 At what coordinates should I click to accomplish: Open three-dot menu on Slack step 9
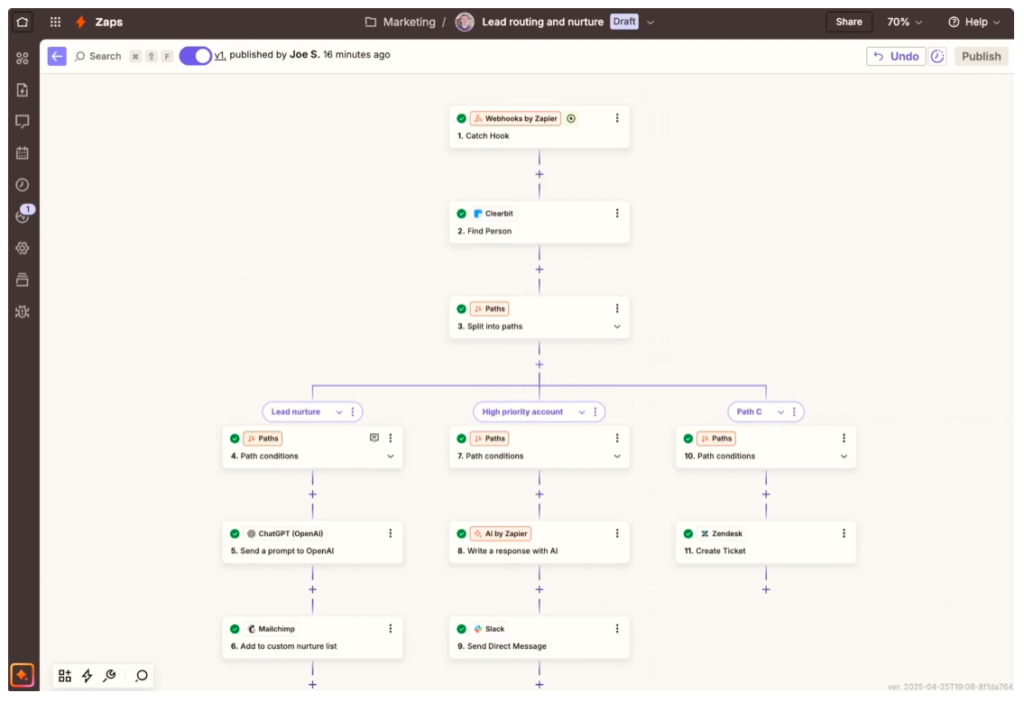click(x=617, y=629)
